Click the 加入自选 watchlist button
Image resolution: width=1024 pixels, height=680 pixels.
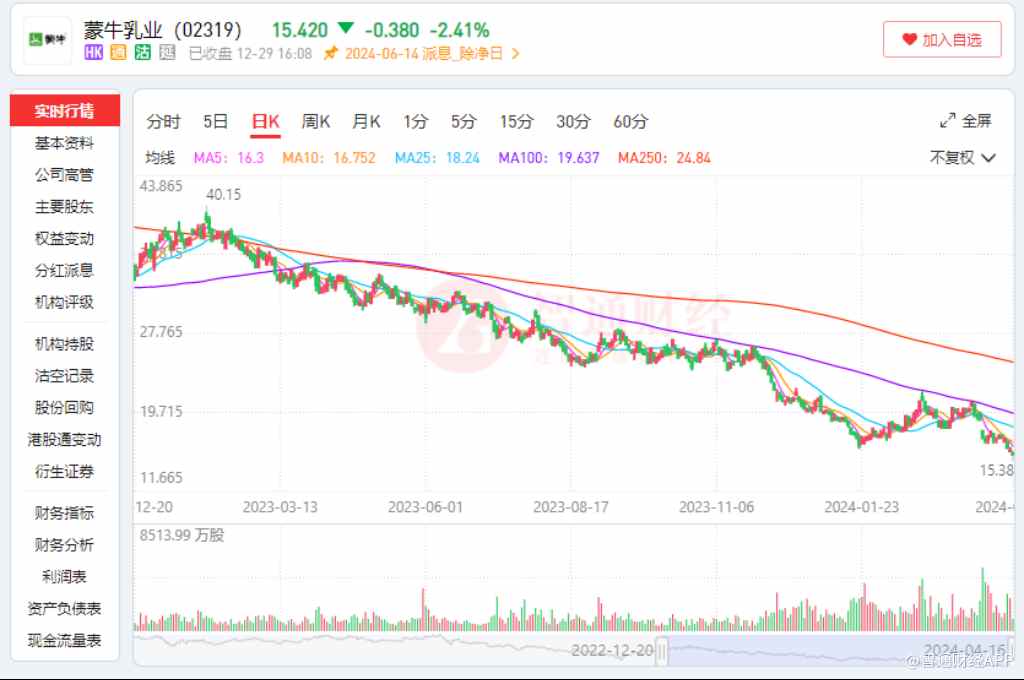(942, 40)
